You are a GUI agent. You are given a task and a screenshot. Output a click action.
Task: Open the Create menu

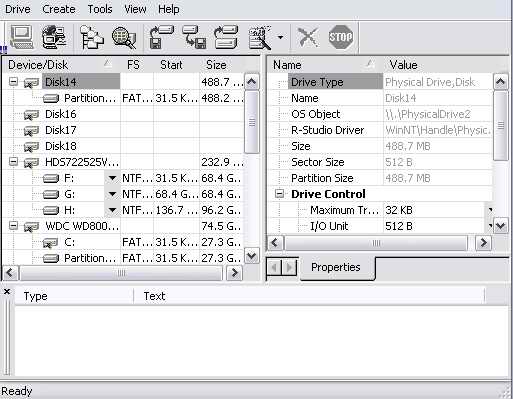[x=59, y=9]
